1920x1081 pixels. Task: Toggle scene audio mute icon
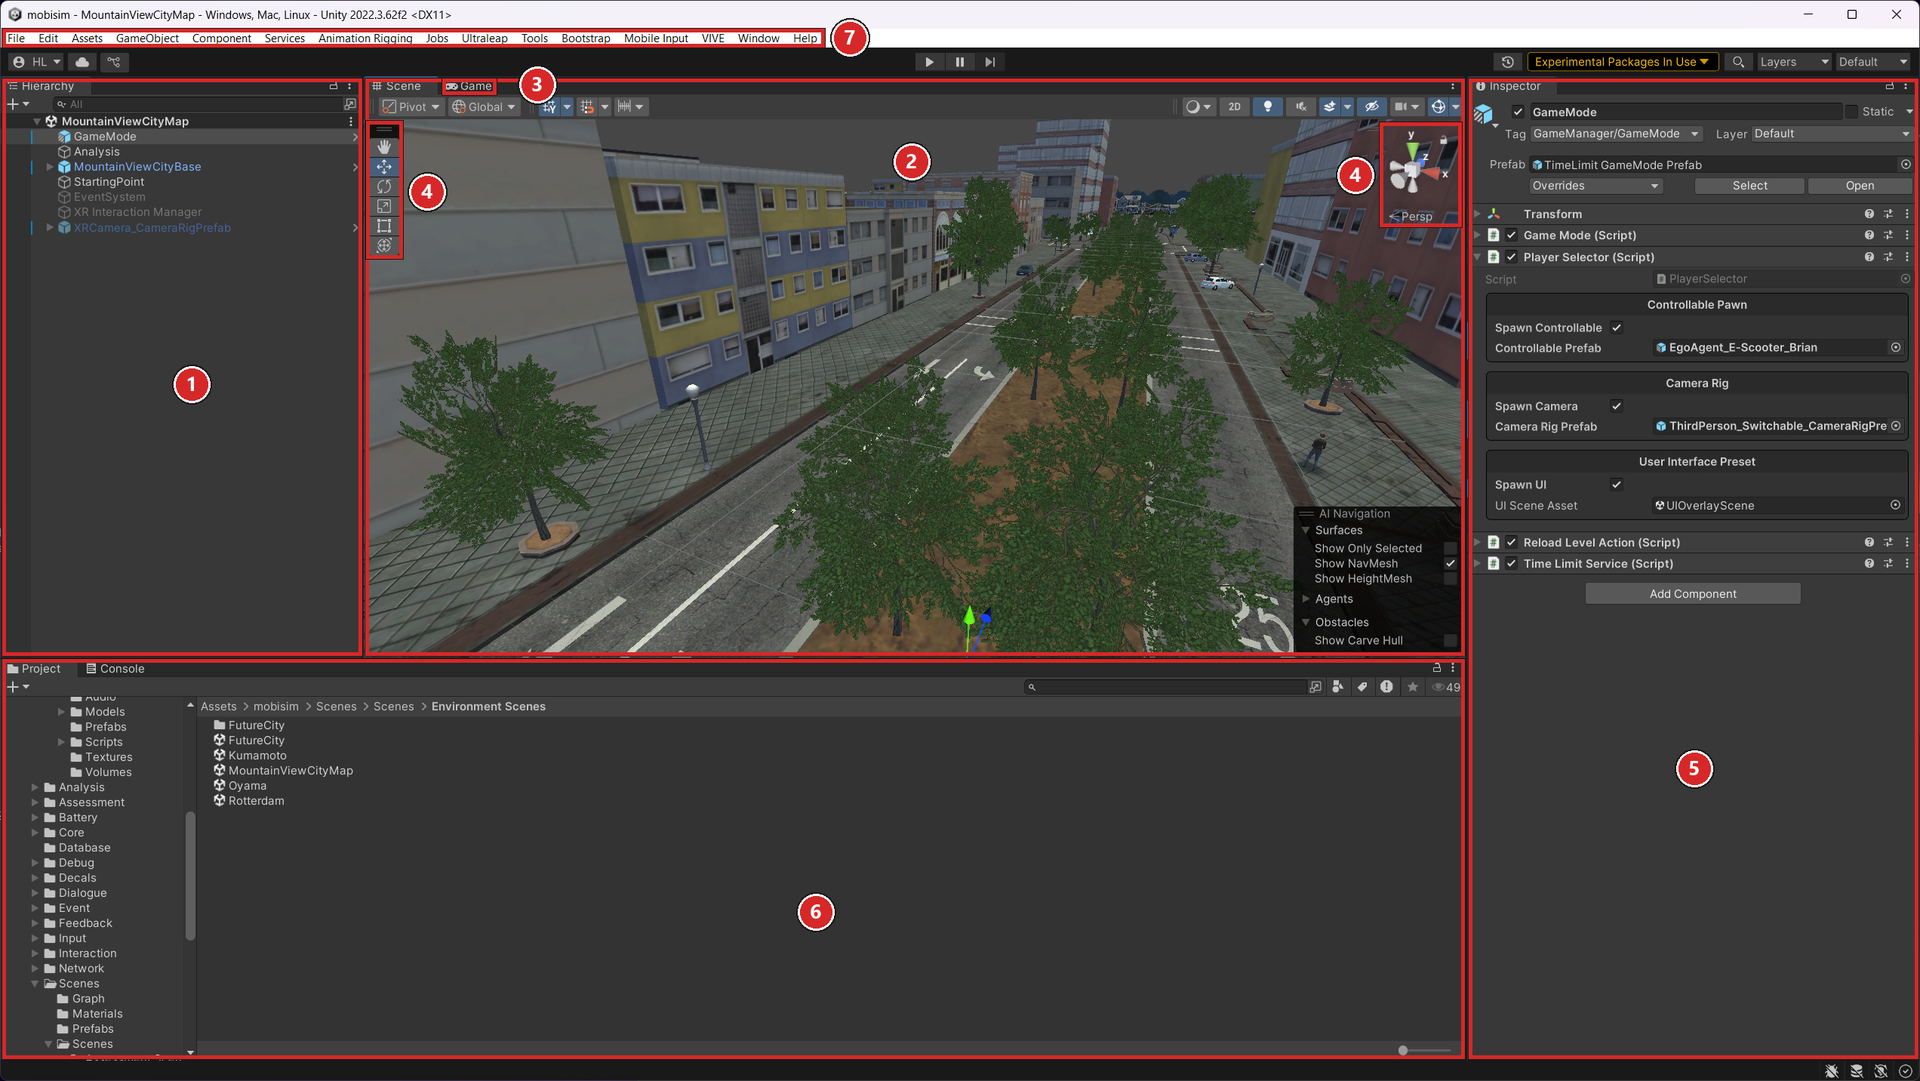click(1301, 107)
